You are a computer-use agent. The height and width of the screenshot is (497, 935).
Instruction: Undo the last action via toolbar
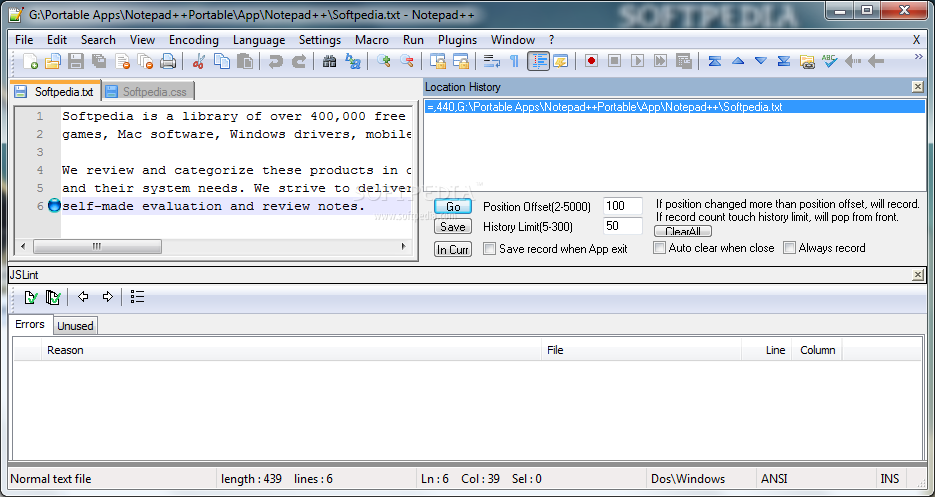(275, 61)
